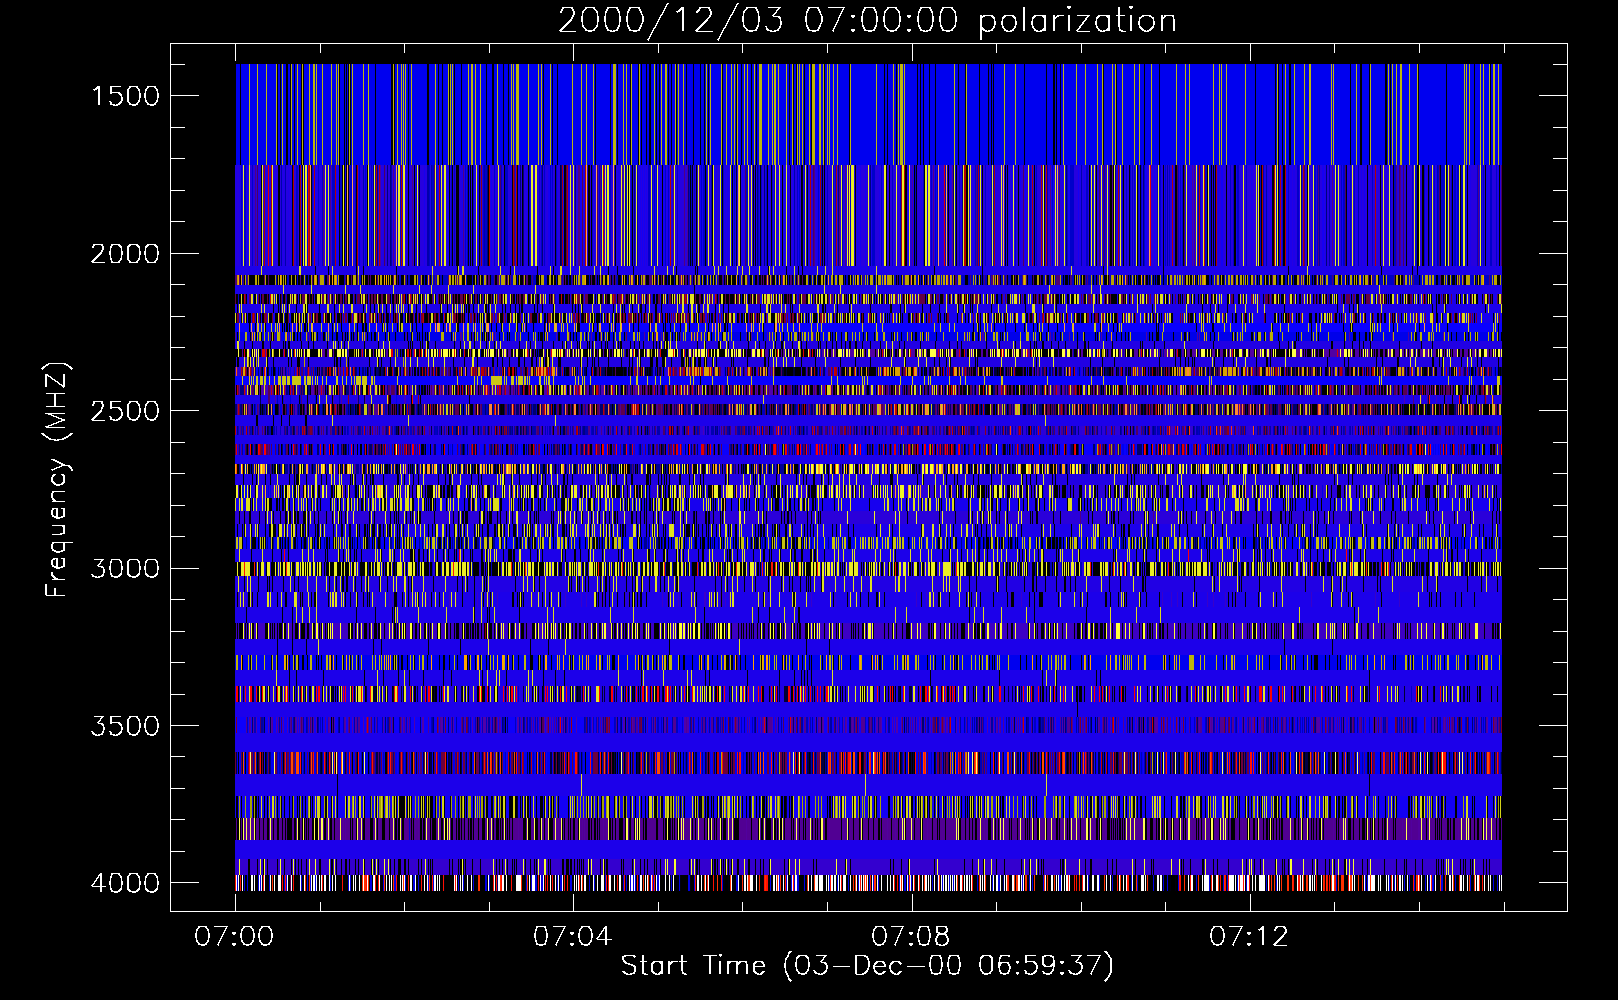Click the 'Start Time (03-Dec-00 06:59:37)' axis title

(x=867, y=966)
